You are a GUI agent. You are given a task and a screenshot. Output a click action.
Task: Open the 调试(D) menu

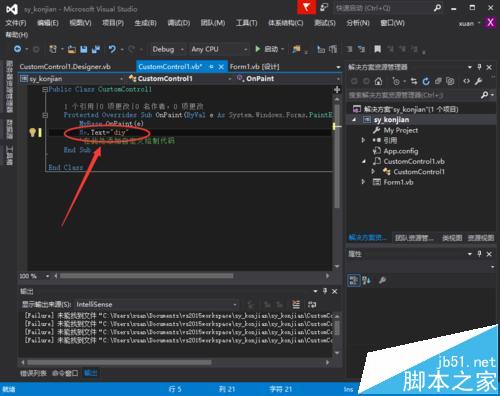point(179,23)
